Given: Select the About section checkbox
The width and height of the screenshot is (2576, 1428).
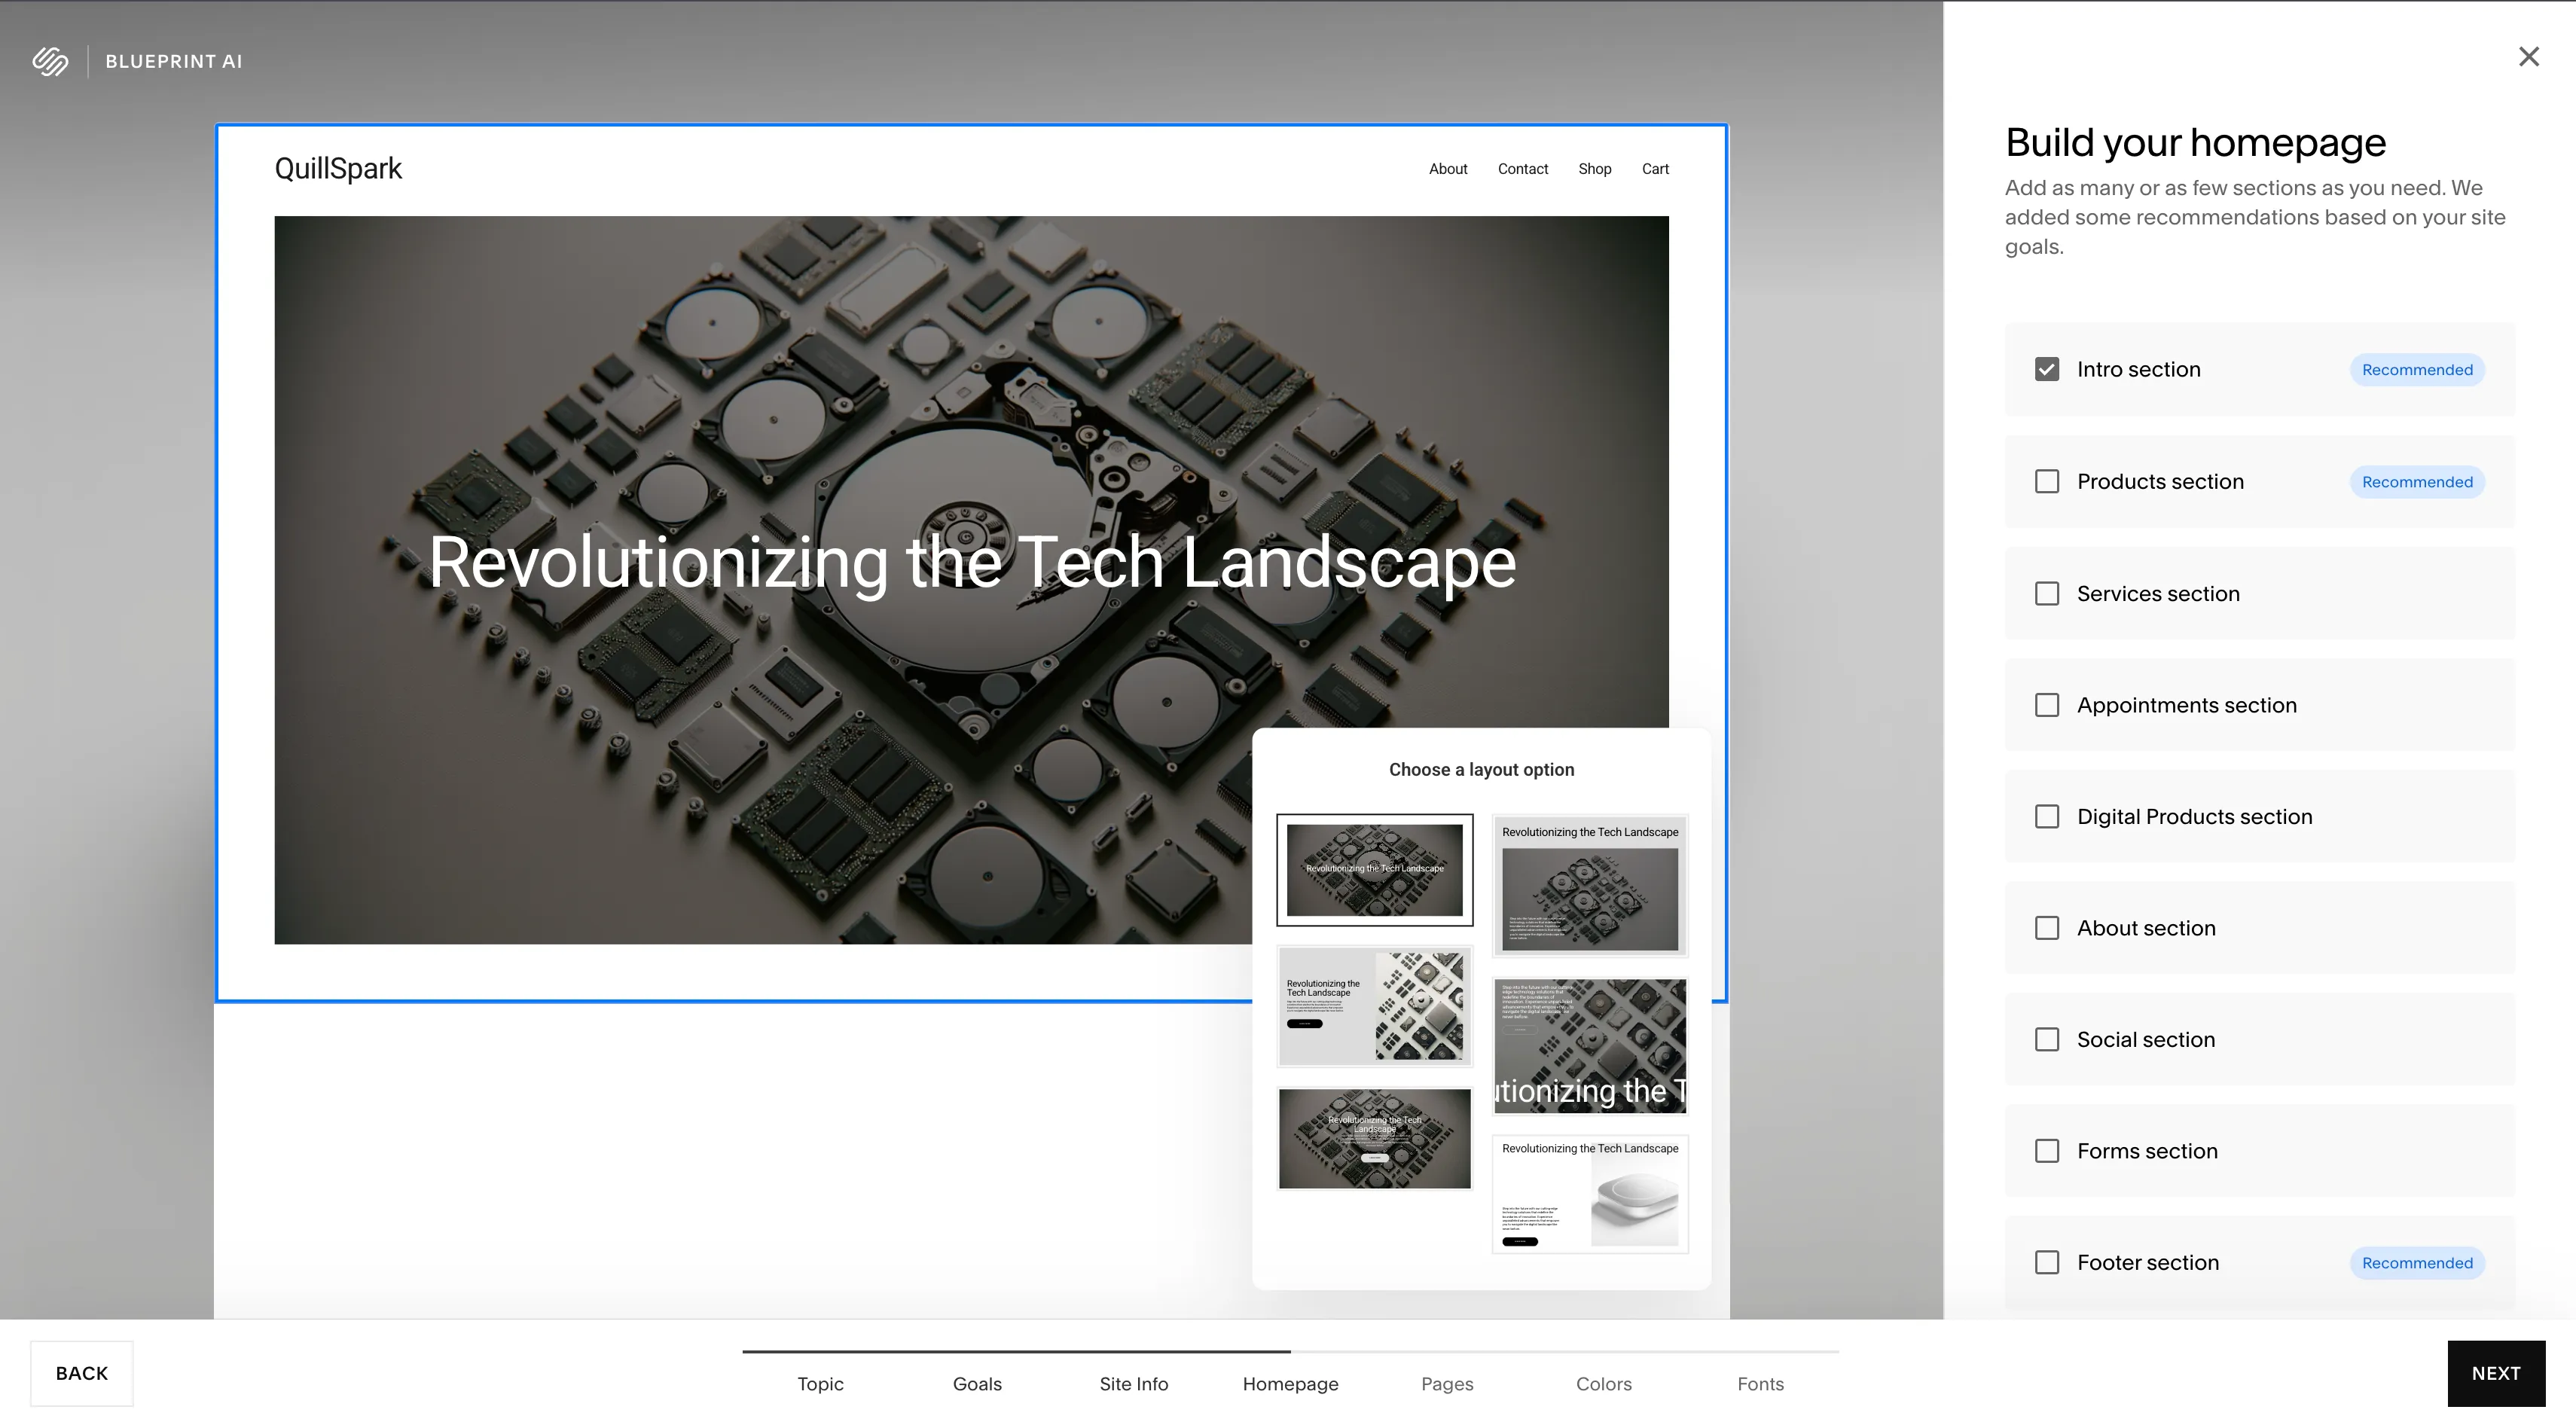Looking at the screenshot, I should pyautogui.click(x=2046, y=928).
